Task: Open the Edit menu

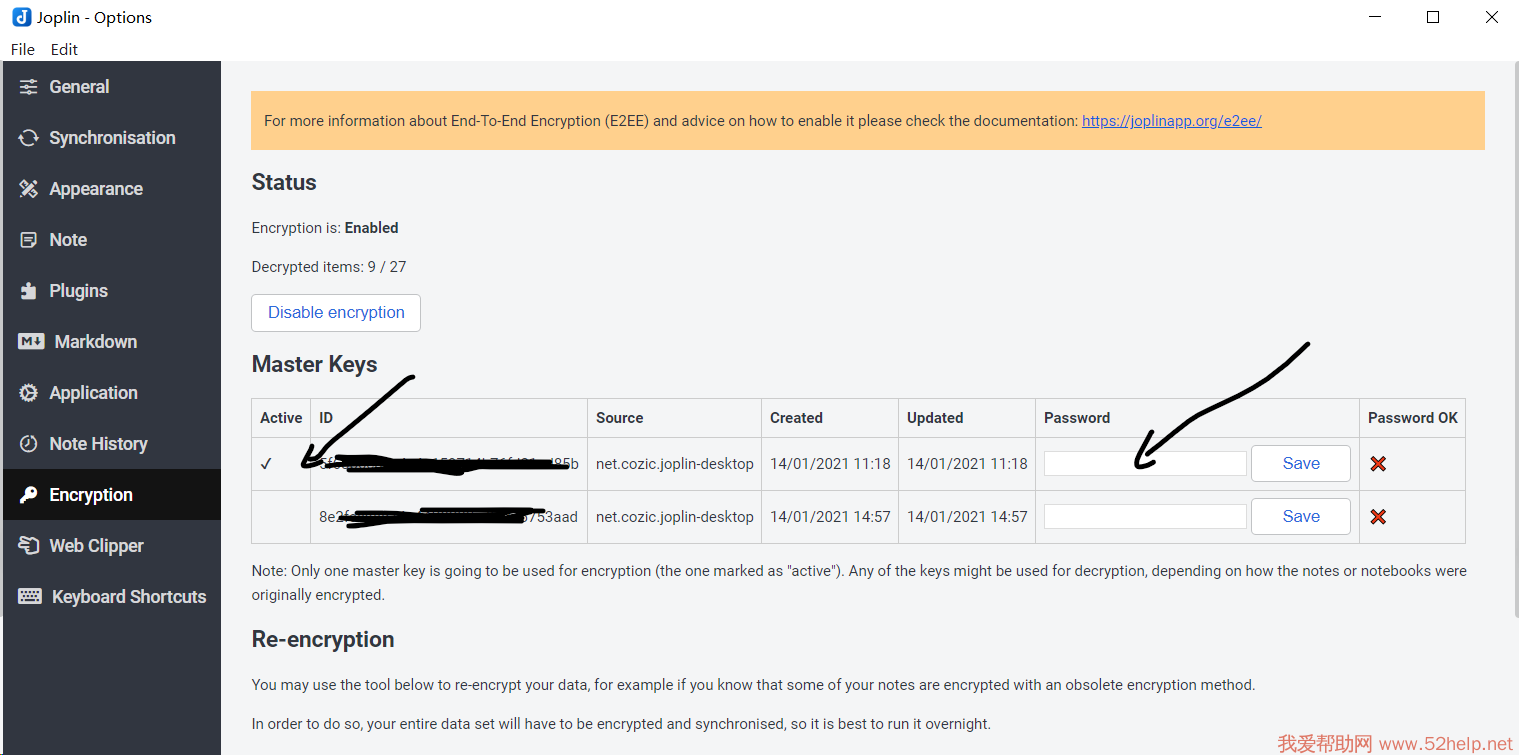Action: (64, 49)
